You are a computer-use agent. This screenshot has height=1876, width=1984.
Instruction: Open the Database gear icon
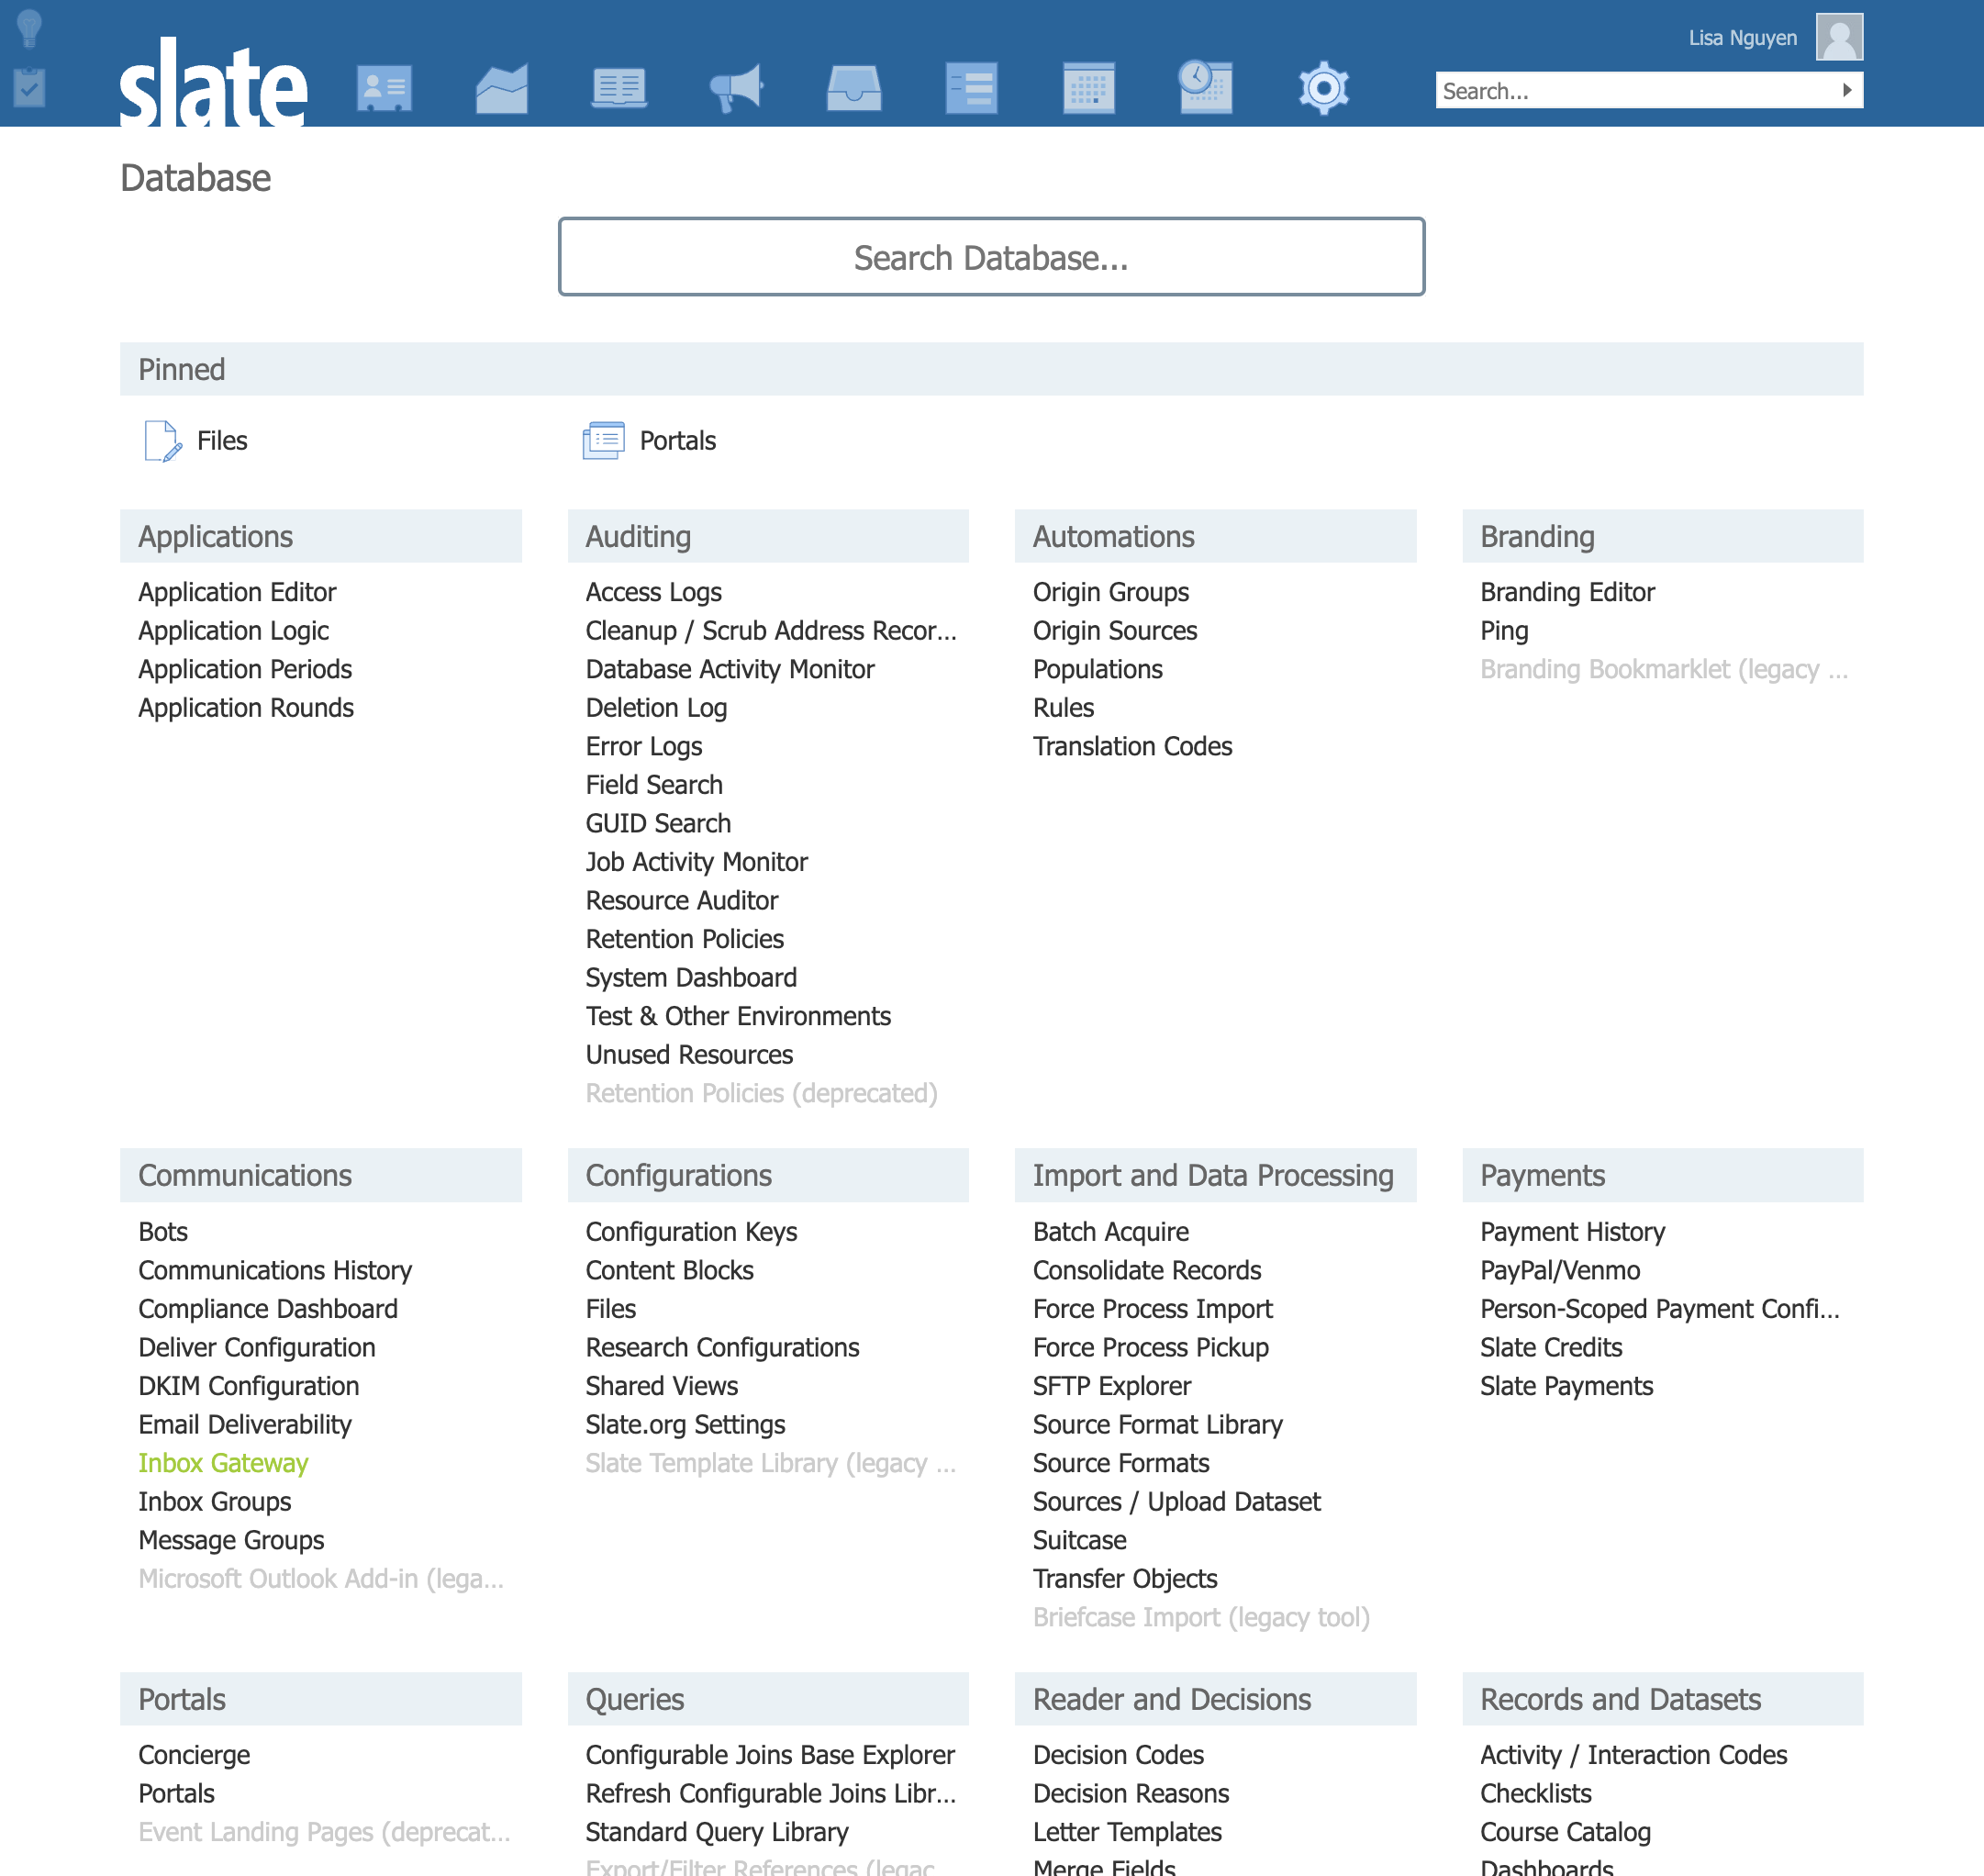[1324, 88]
